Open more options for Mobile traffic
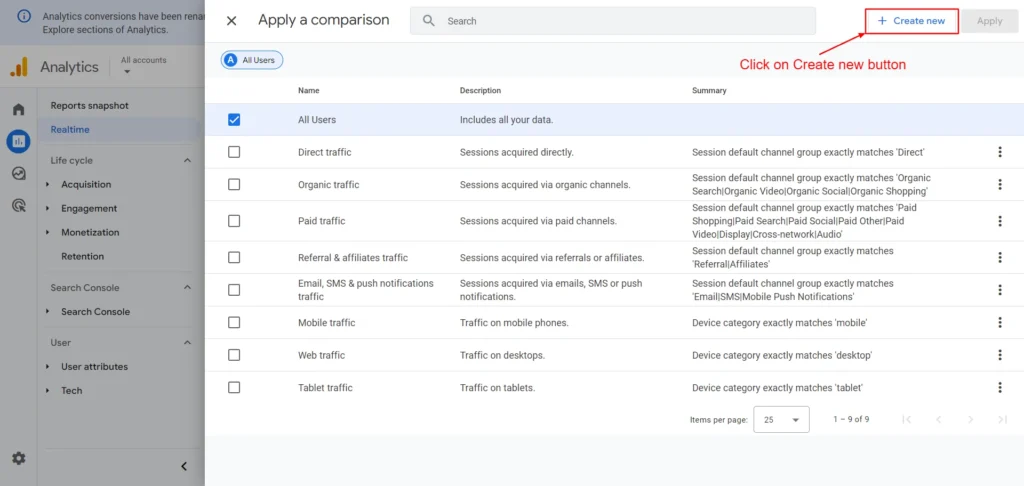Screen dimensions: 1024x486 [x=999, y=323]
